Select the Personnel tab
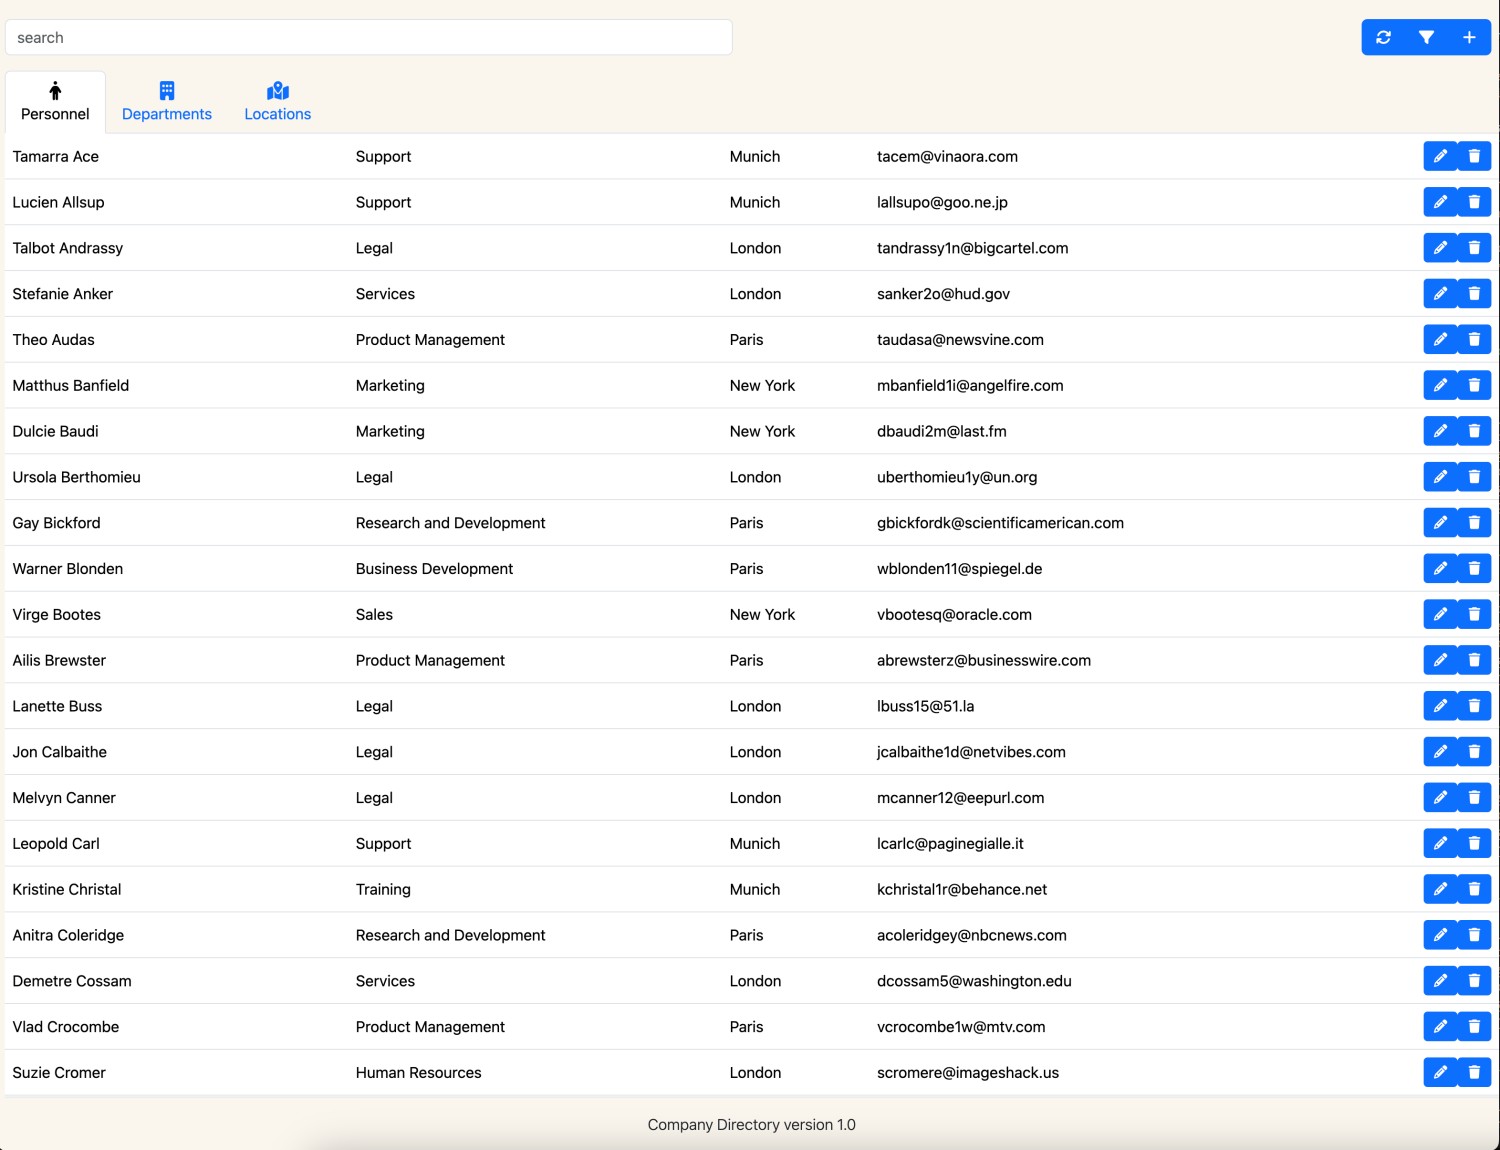The height and width of the screenshot is (1150, 1500). 55,102
